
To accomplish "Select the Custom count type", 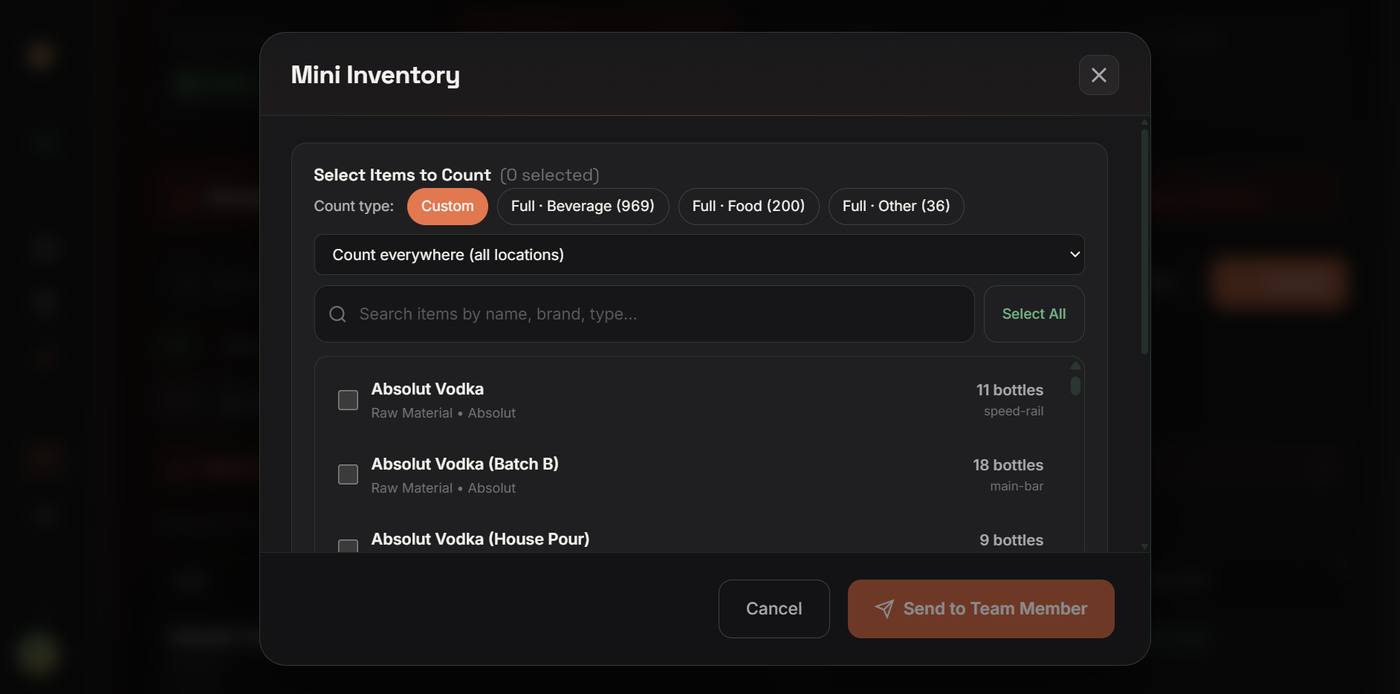I will (447, 206).
